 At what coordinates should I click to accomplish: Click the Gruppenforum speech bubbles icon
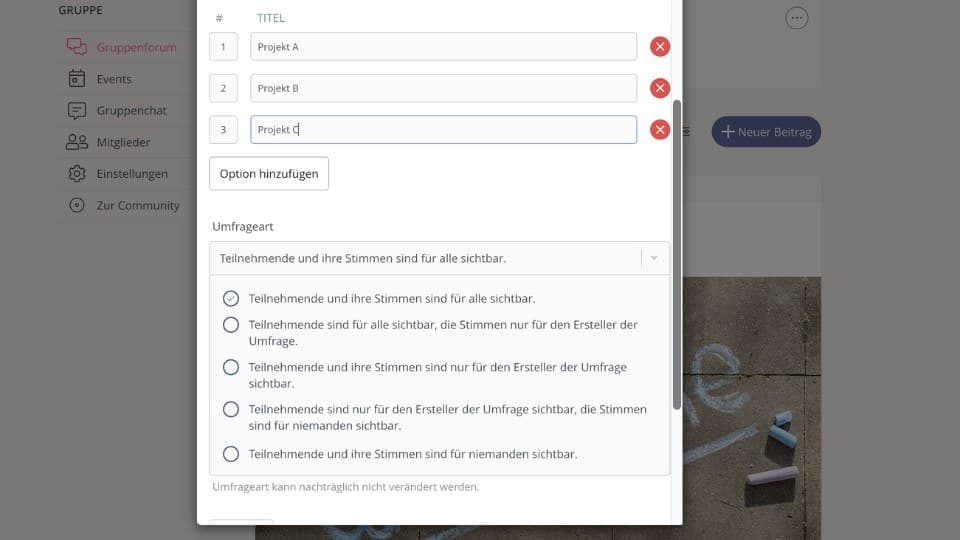click(x=77, y=47)
